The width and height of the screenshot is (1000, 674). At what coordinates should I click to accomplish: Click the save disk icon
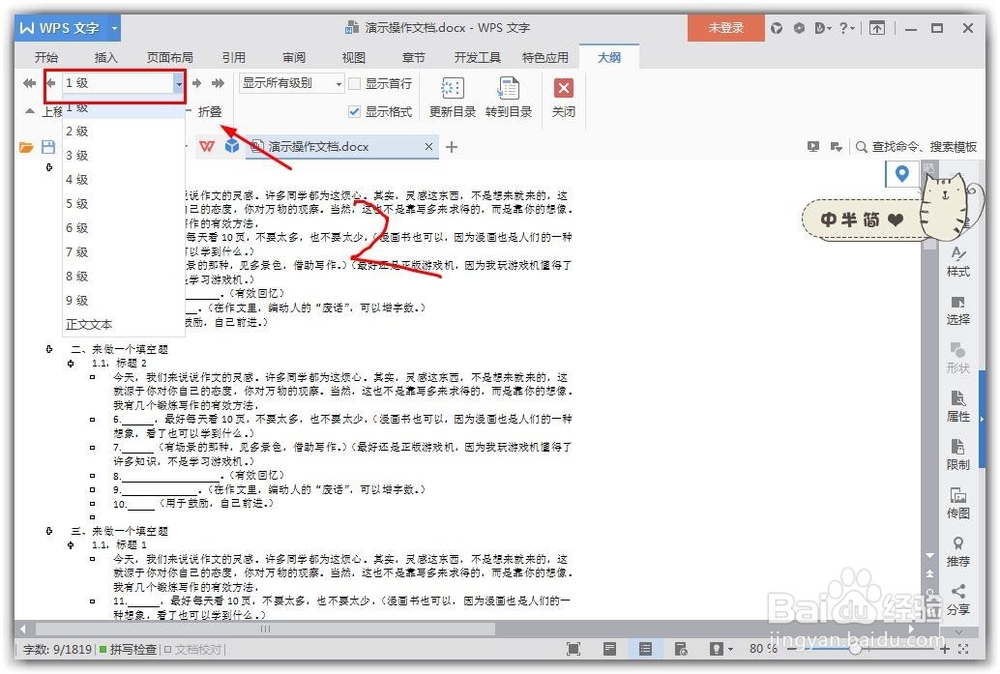click(x=48, y=147)
